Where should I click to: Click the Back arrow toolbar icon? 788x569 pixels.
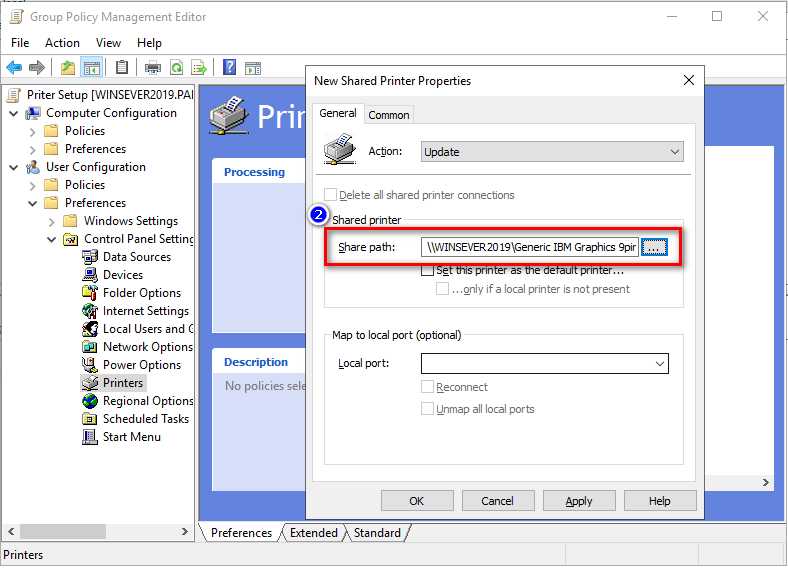(14, 67)
